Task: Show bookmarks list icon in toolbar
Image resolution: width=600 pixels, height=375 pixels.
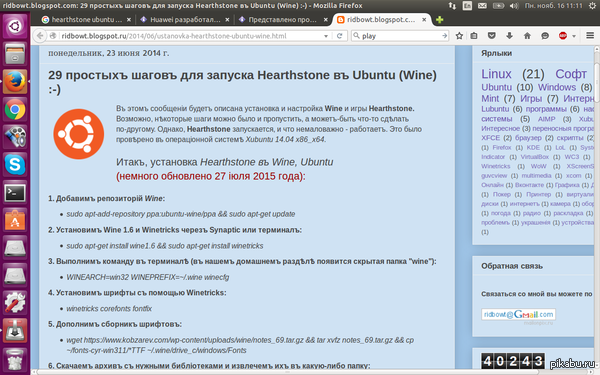Action: [x=474, y=36]
